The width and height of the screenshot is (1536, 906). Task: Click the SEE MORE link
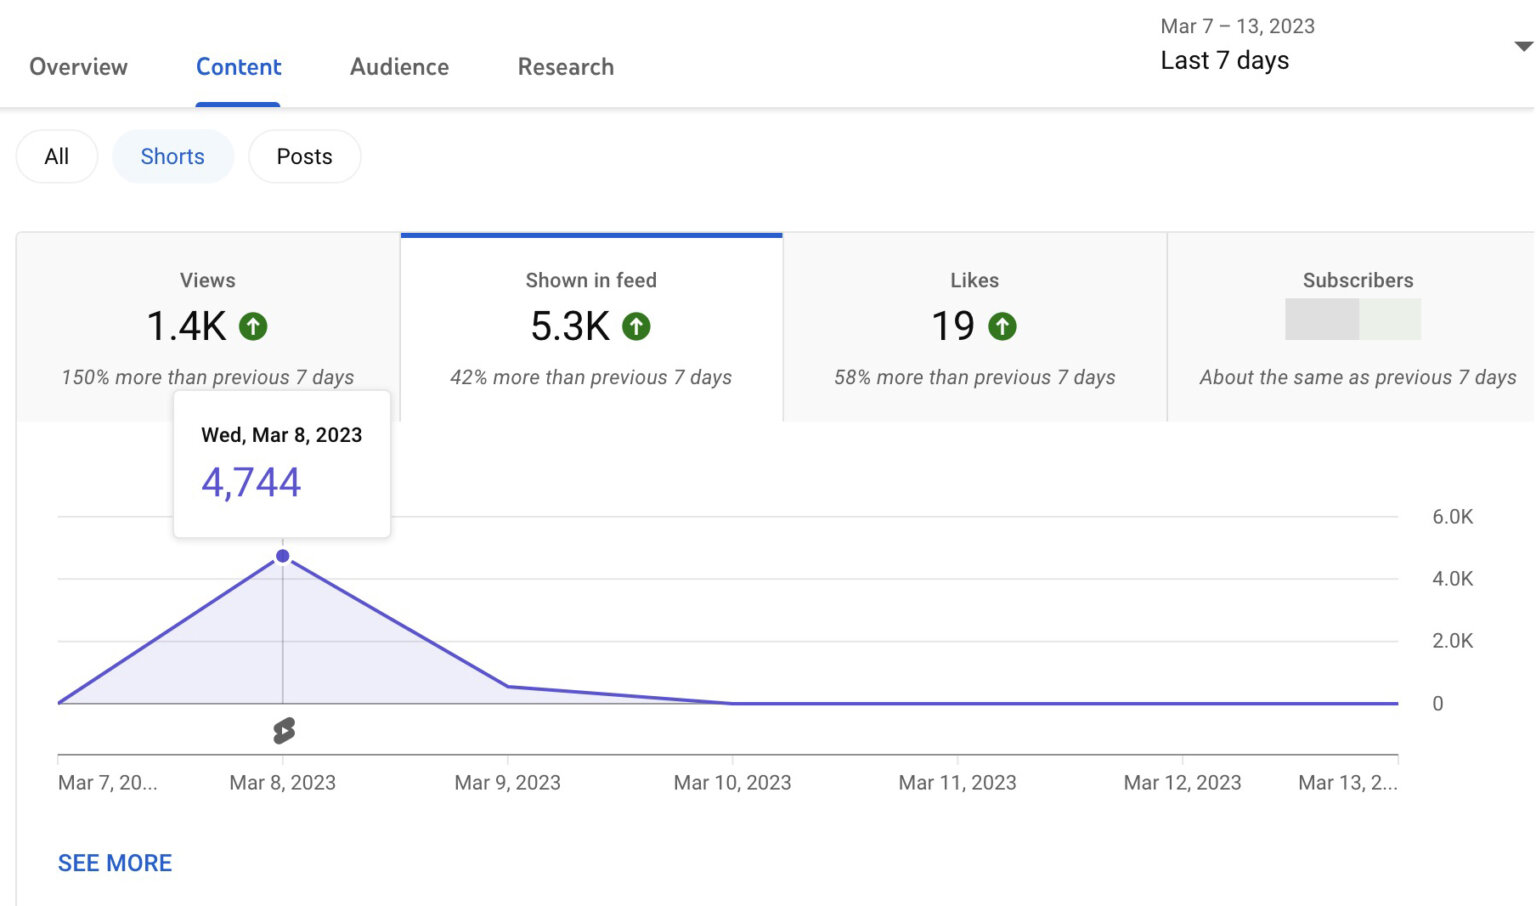[x=114, y=862]
